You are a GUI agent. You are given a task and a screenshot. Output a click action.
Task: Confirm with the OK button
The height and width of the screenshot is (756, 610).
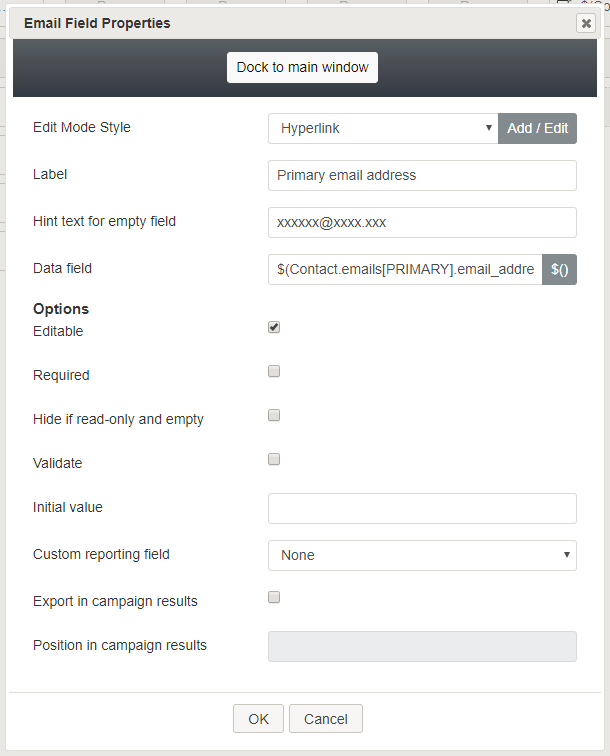(x=258, y=719)
